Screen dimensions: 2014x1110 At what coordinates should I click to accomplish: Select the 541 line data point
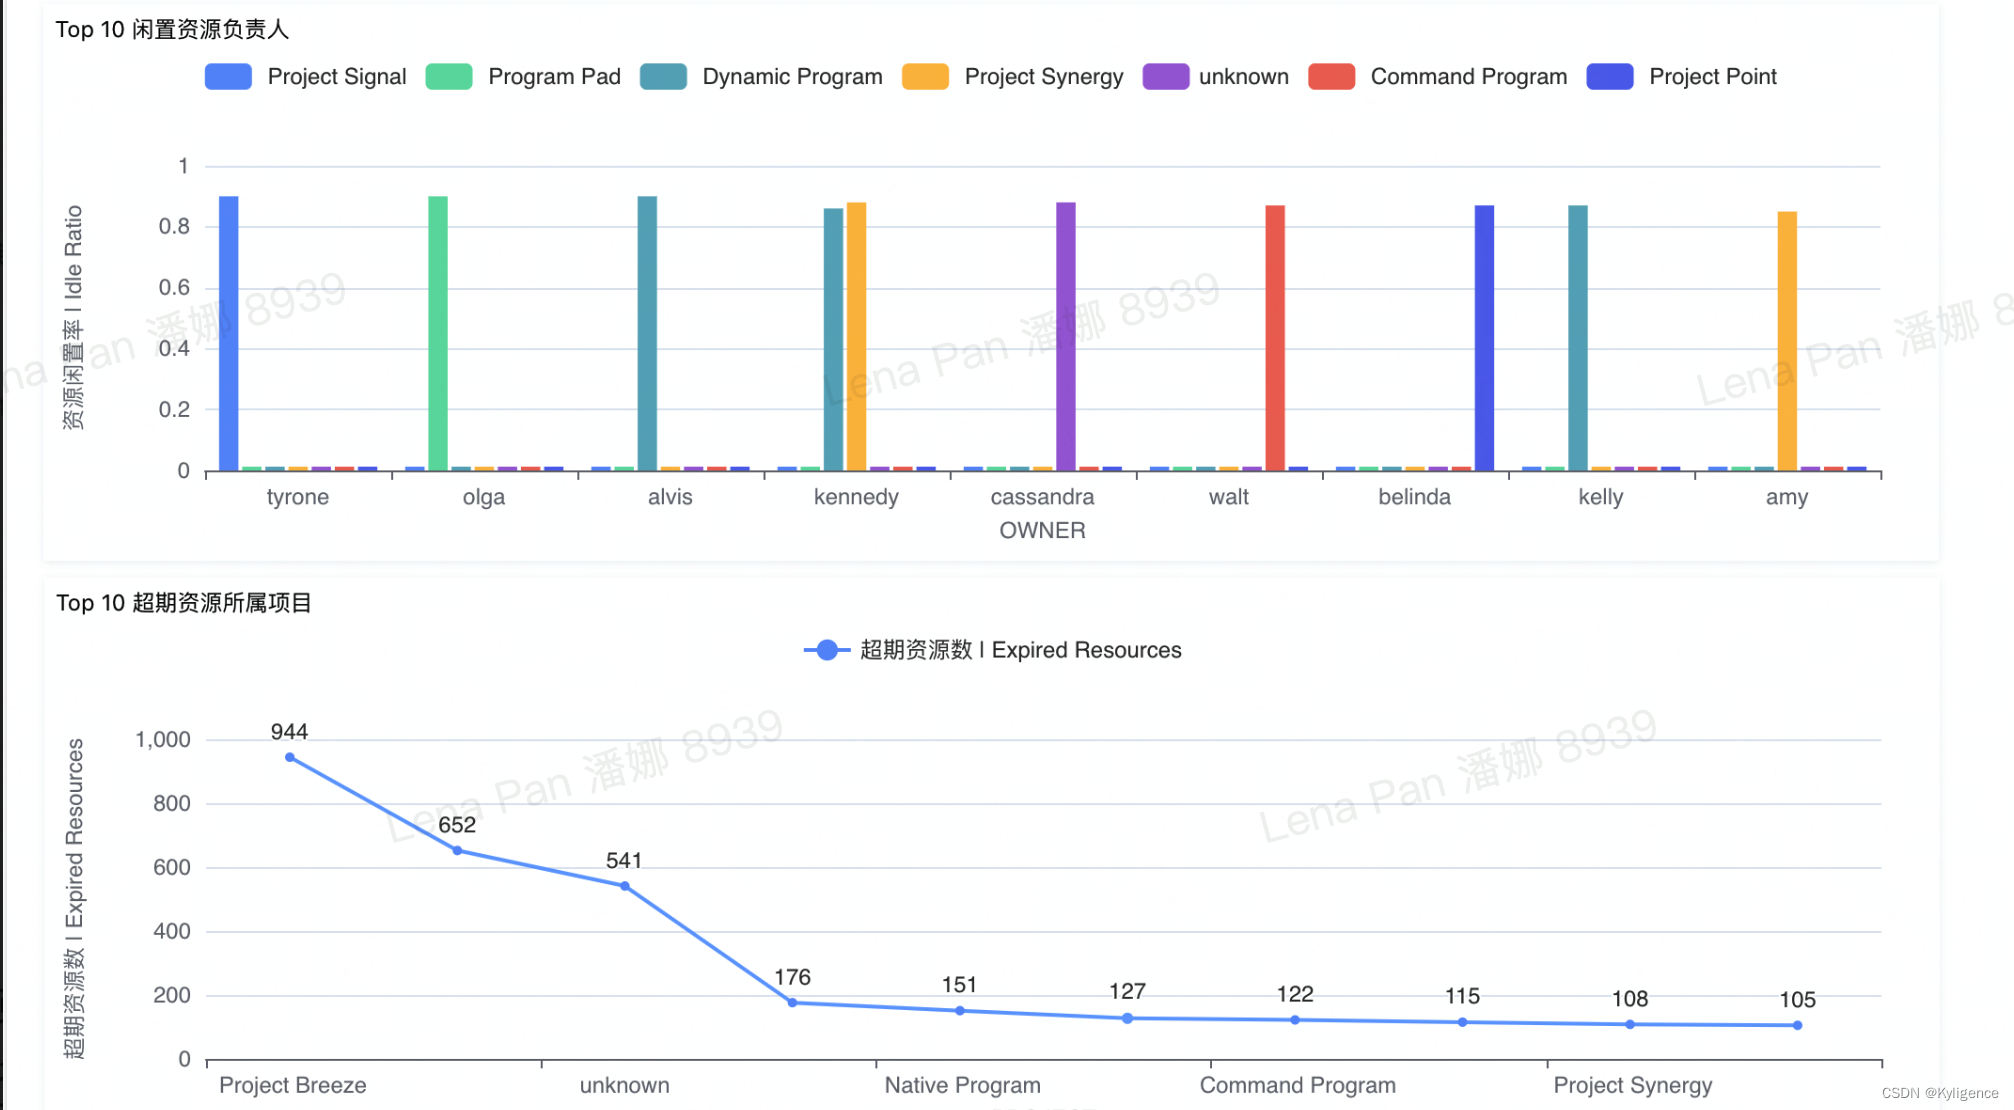pos(625,886)
